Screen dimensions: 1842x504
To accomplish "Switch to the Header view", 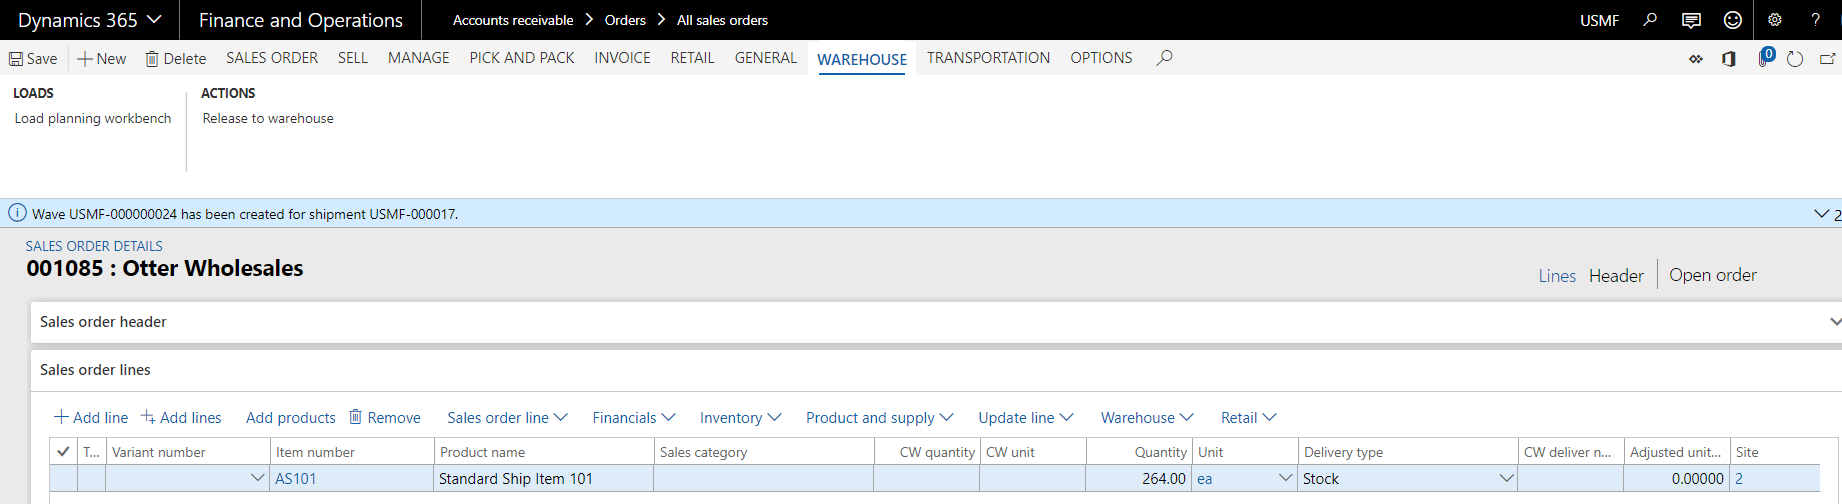I will (1616, 276).
